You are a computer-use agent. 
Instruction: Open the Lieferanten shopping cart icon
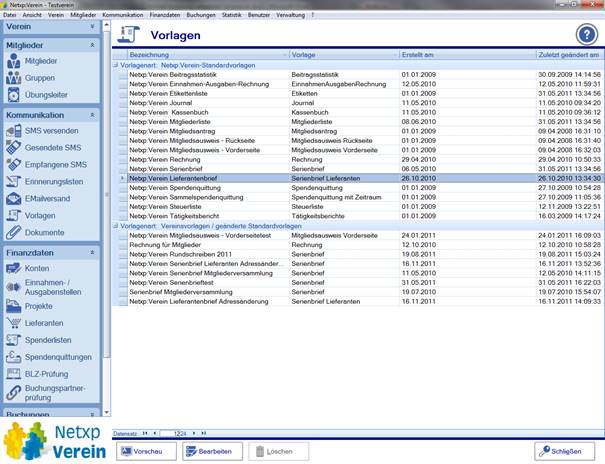click(14, 323)
